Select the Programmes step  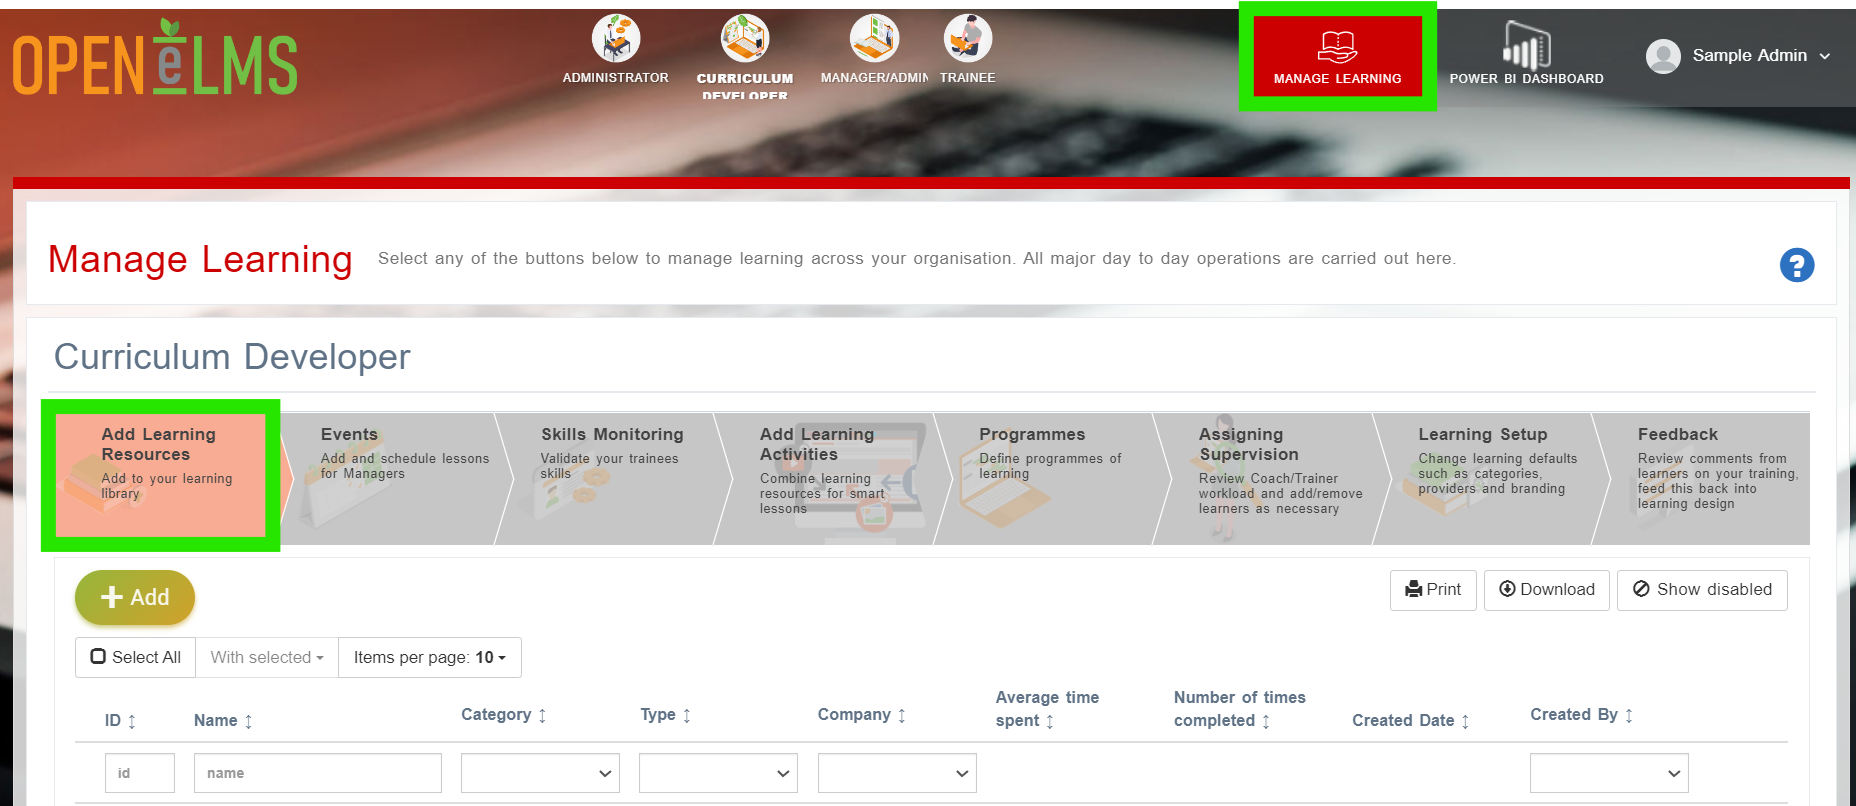pyautogui.click(x=1052, y=478)
